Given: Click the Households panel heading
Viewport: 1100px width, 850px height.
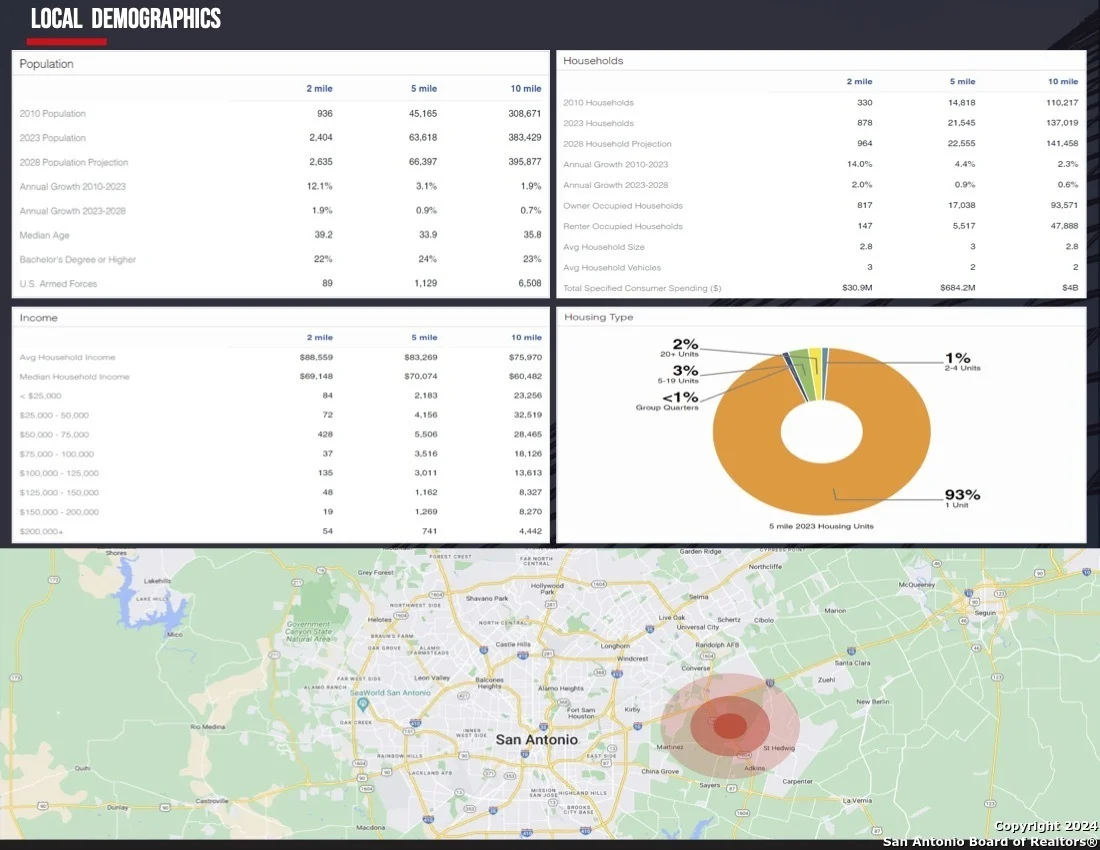Looking at the screenshot, I should [593, 61].
